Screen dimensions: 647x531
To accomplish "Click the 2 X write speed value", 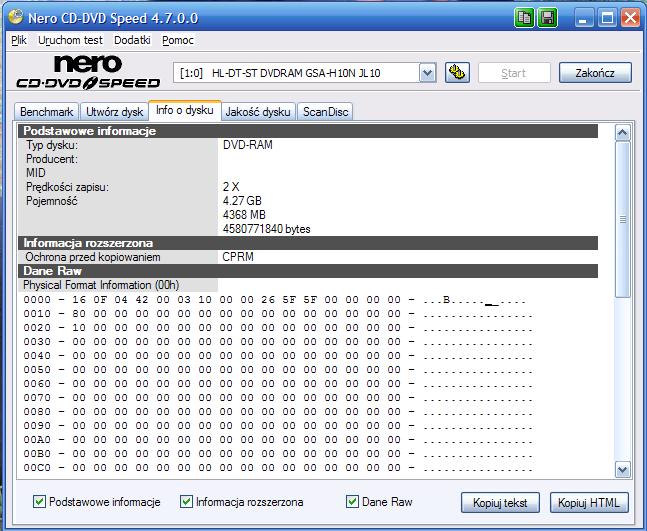I will pyautogui.click(x=231, y=187).
